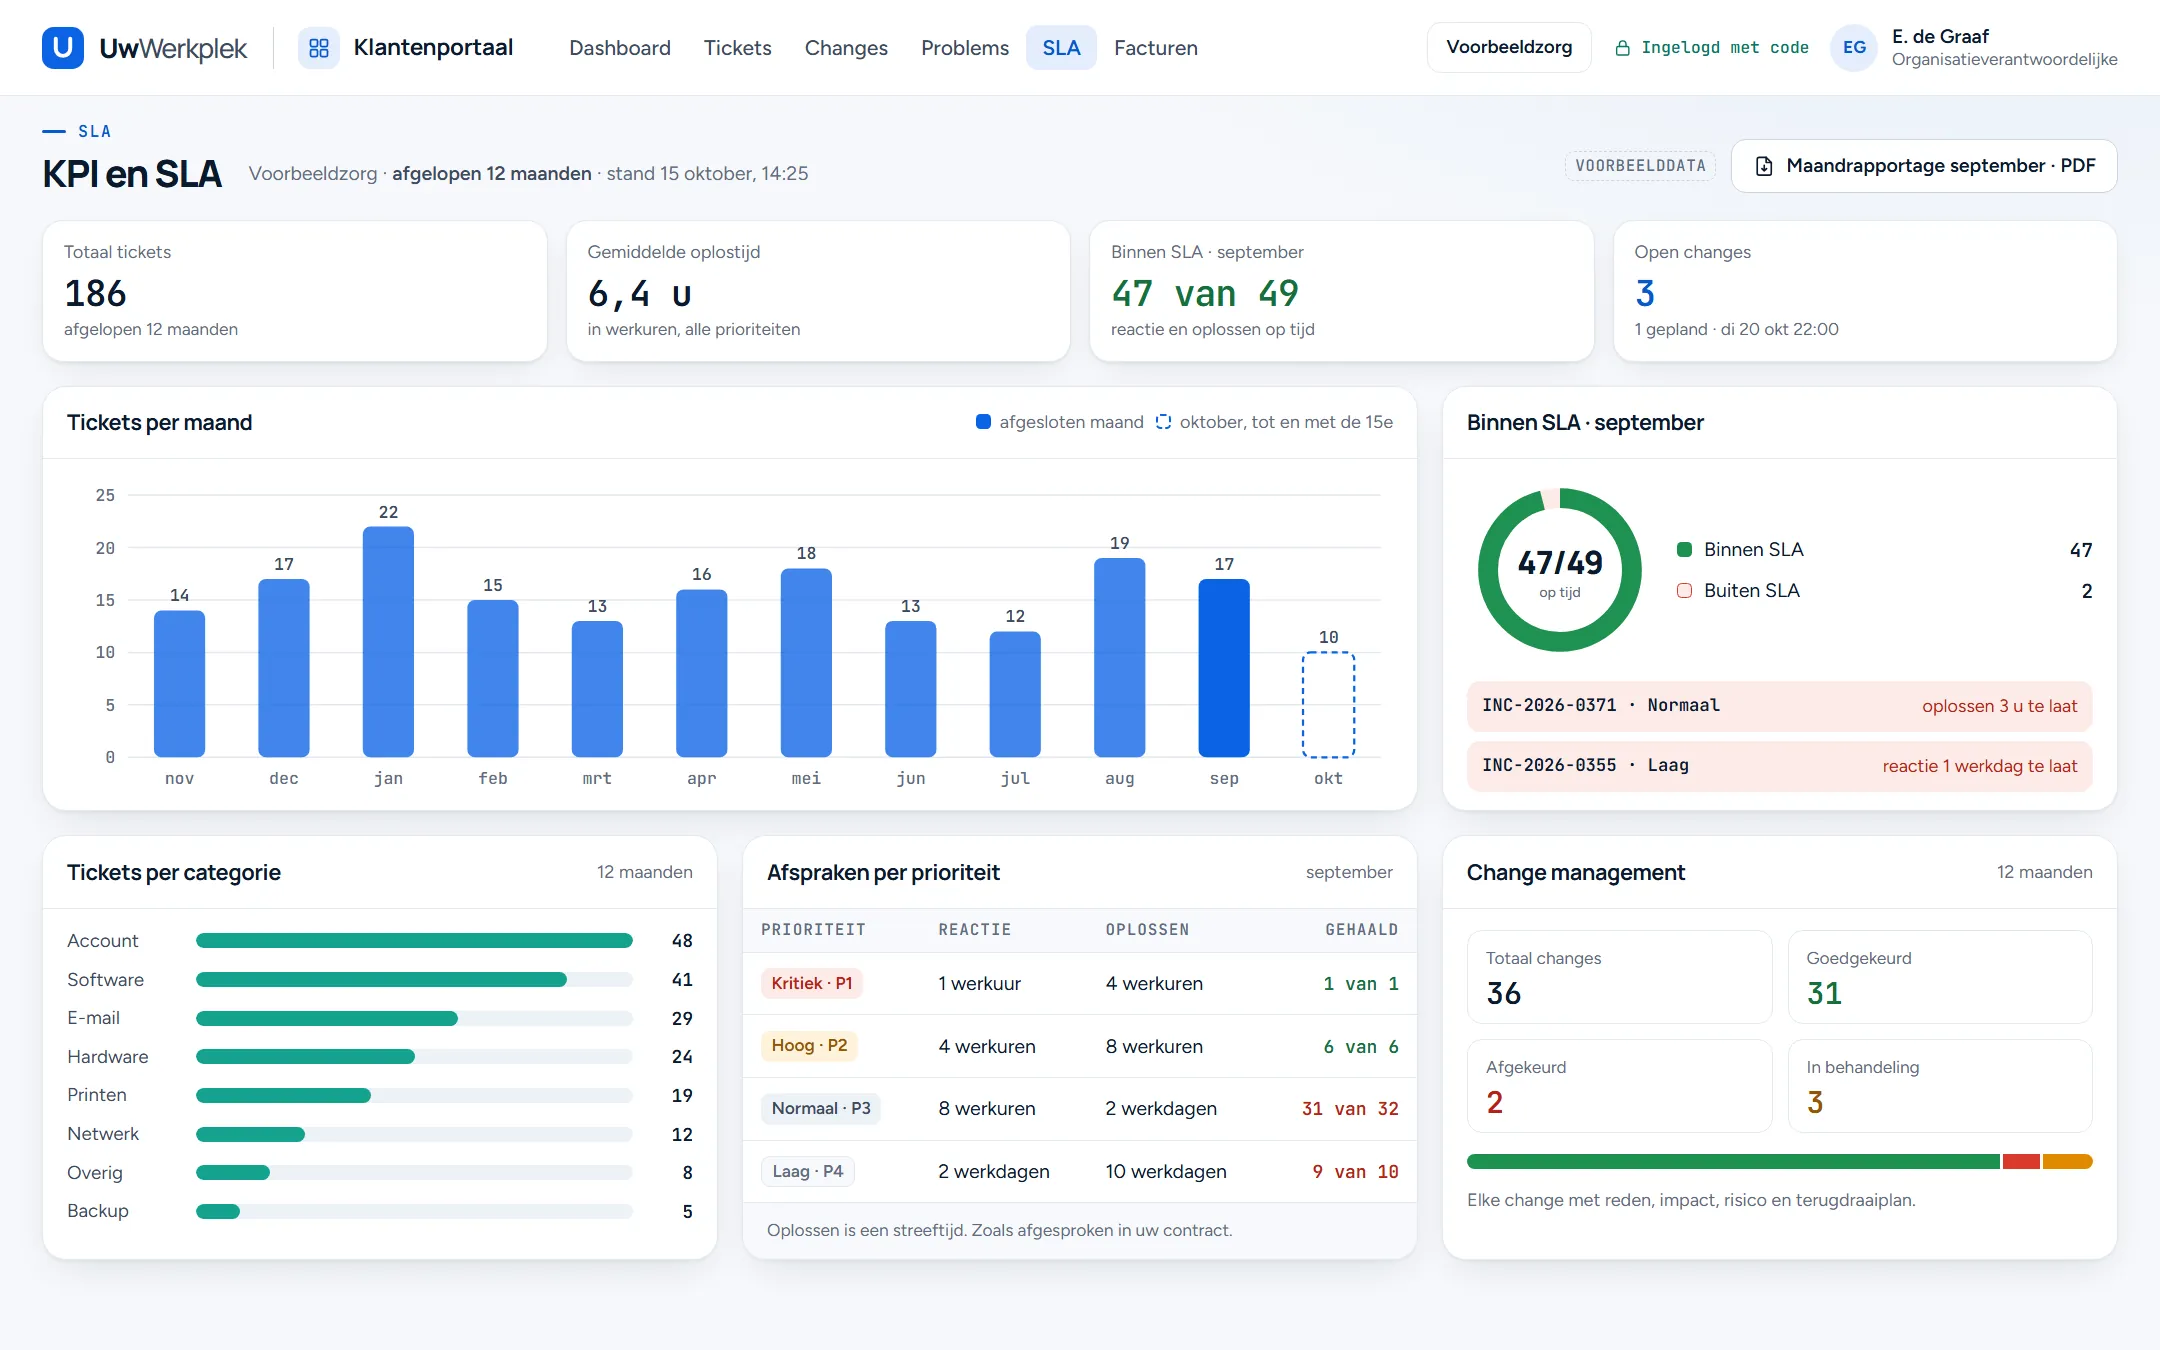Open the Problems tab
The width and height of the screenshot is (2160, 1350).
point(964,47)
